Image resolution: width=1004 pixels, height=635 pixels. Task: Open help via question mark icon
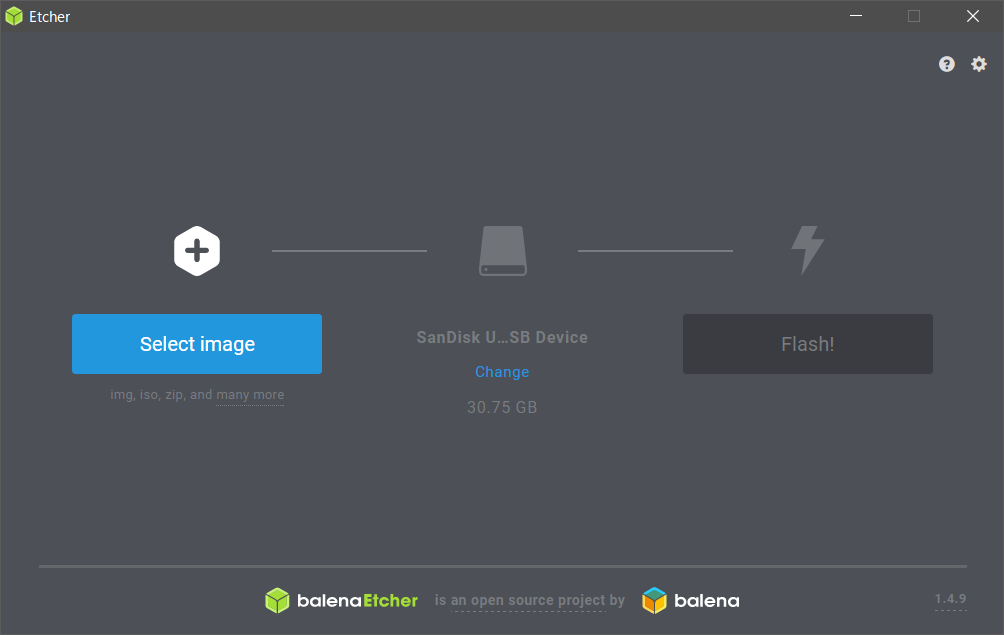pos(946,64)
